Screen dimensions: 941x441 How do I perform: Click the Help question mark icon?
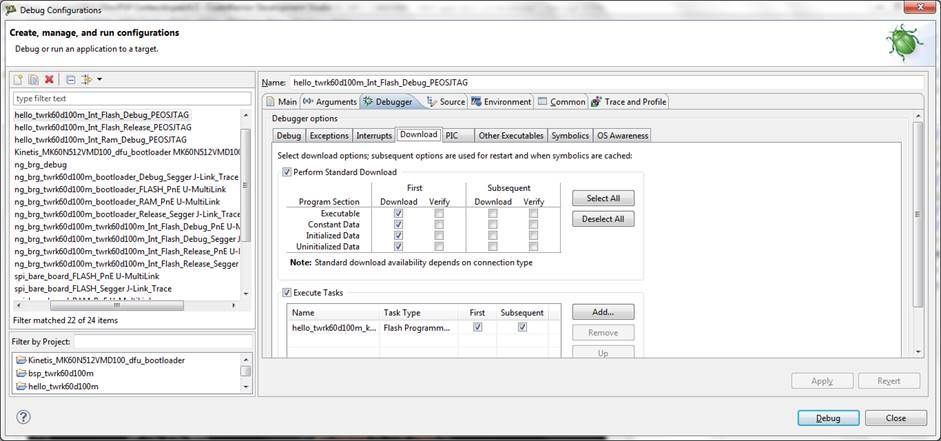[x=23, y=417]
